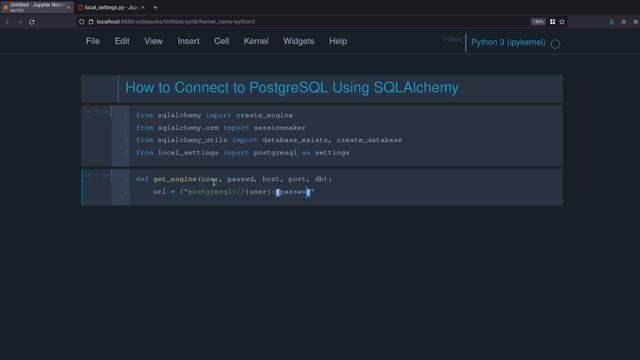640x360 pixels.
Task: Open the File menu
Action: [93, 41]
